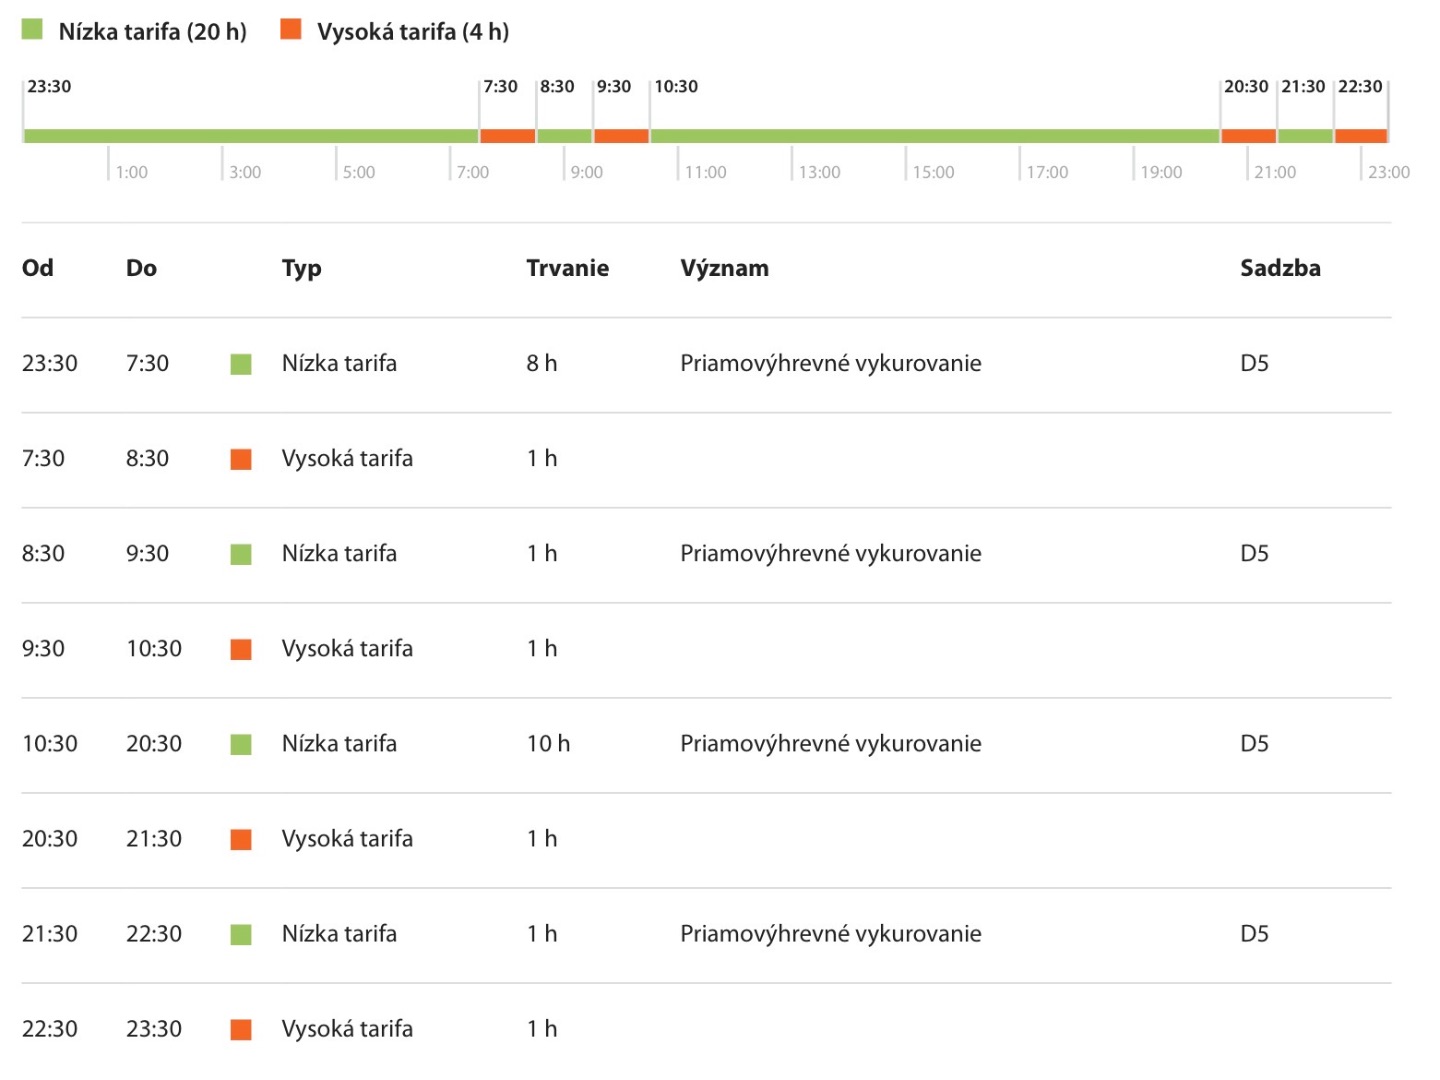Click the orange square in the 9:30–10:30 row

[x=241, y=649]
